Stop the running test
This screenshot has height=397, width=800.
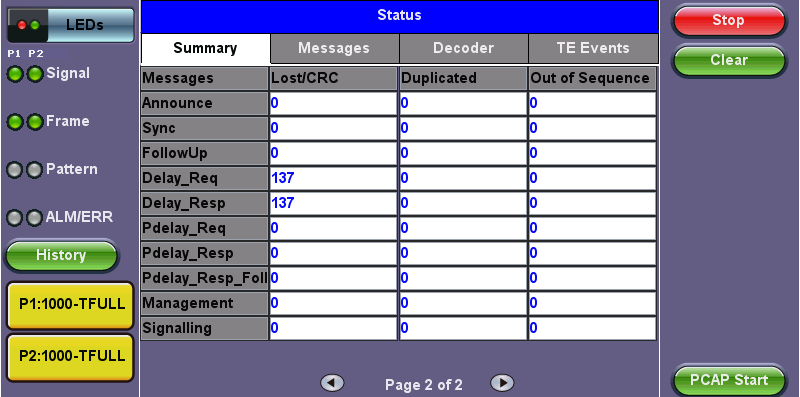point(729,21)
